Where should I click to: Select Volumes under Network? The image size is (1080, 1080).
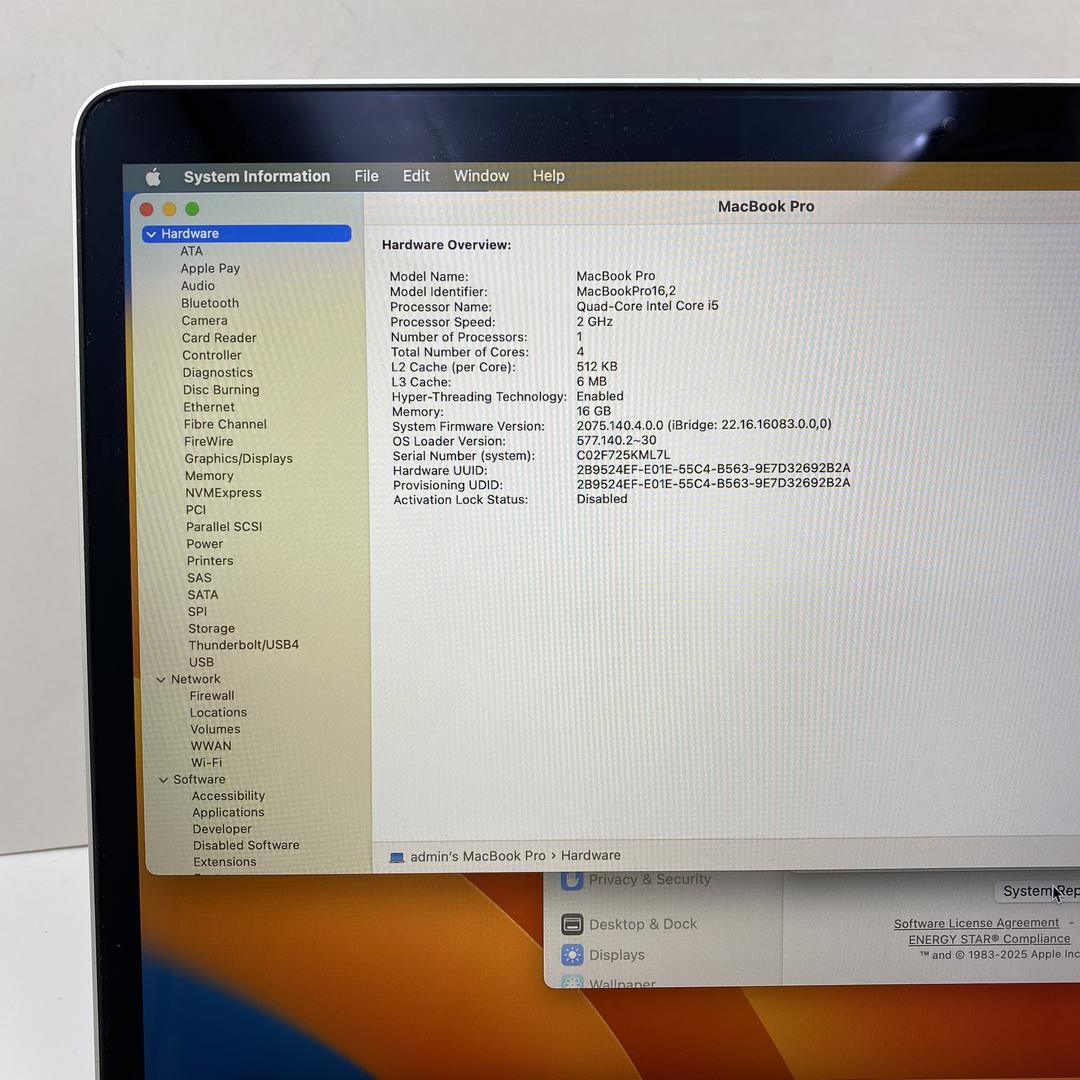[216, 729]
